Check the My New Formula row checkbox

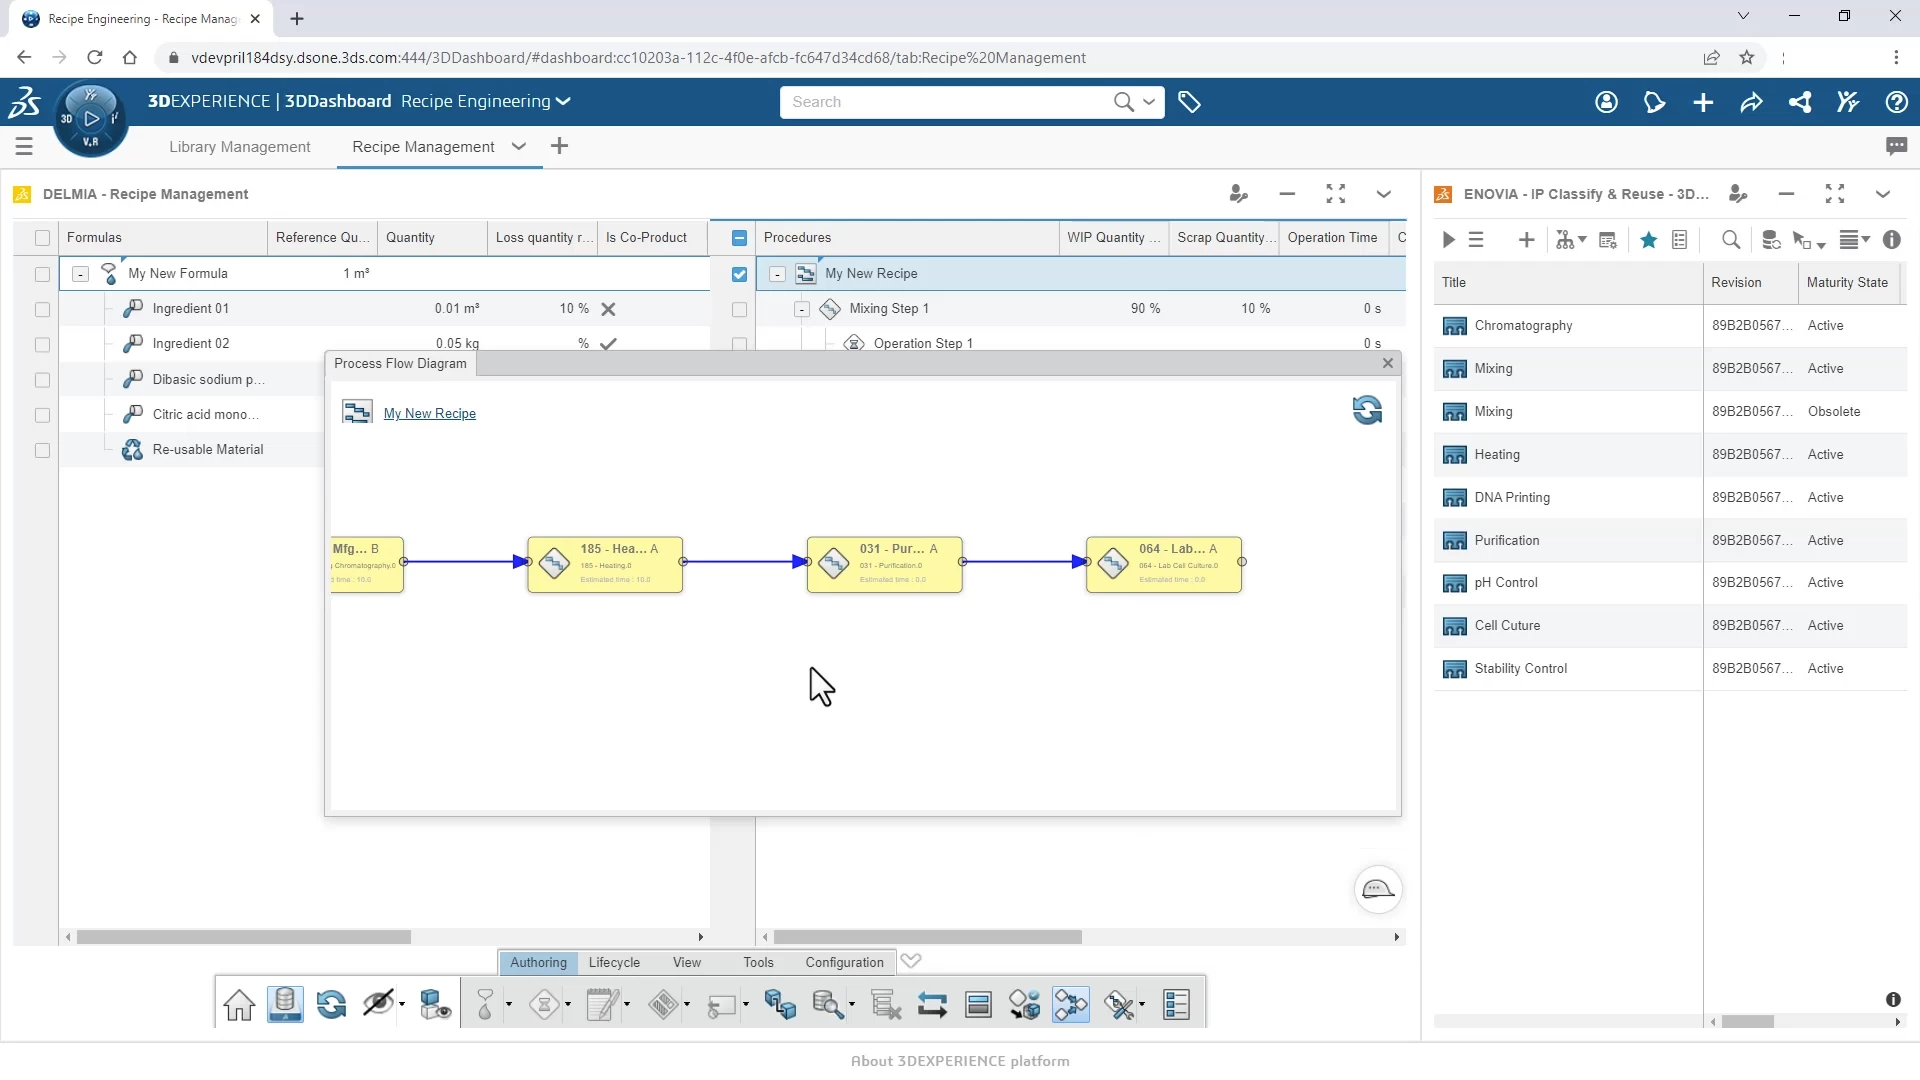point(42,274)
